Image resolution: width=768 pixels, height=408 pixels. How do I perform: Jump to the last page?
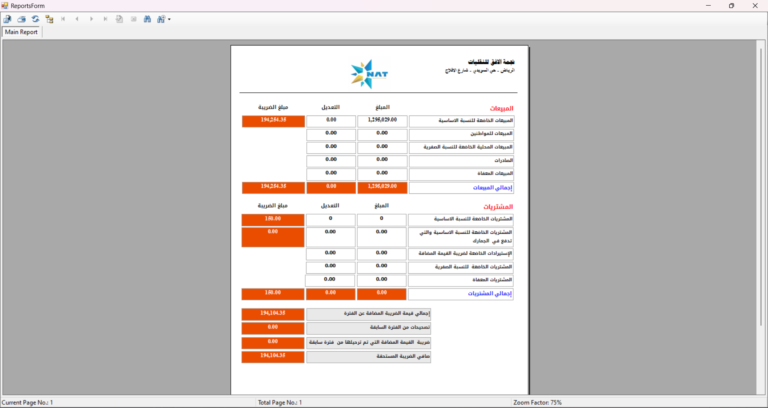[x=106, y=19]
